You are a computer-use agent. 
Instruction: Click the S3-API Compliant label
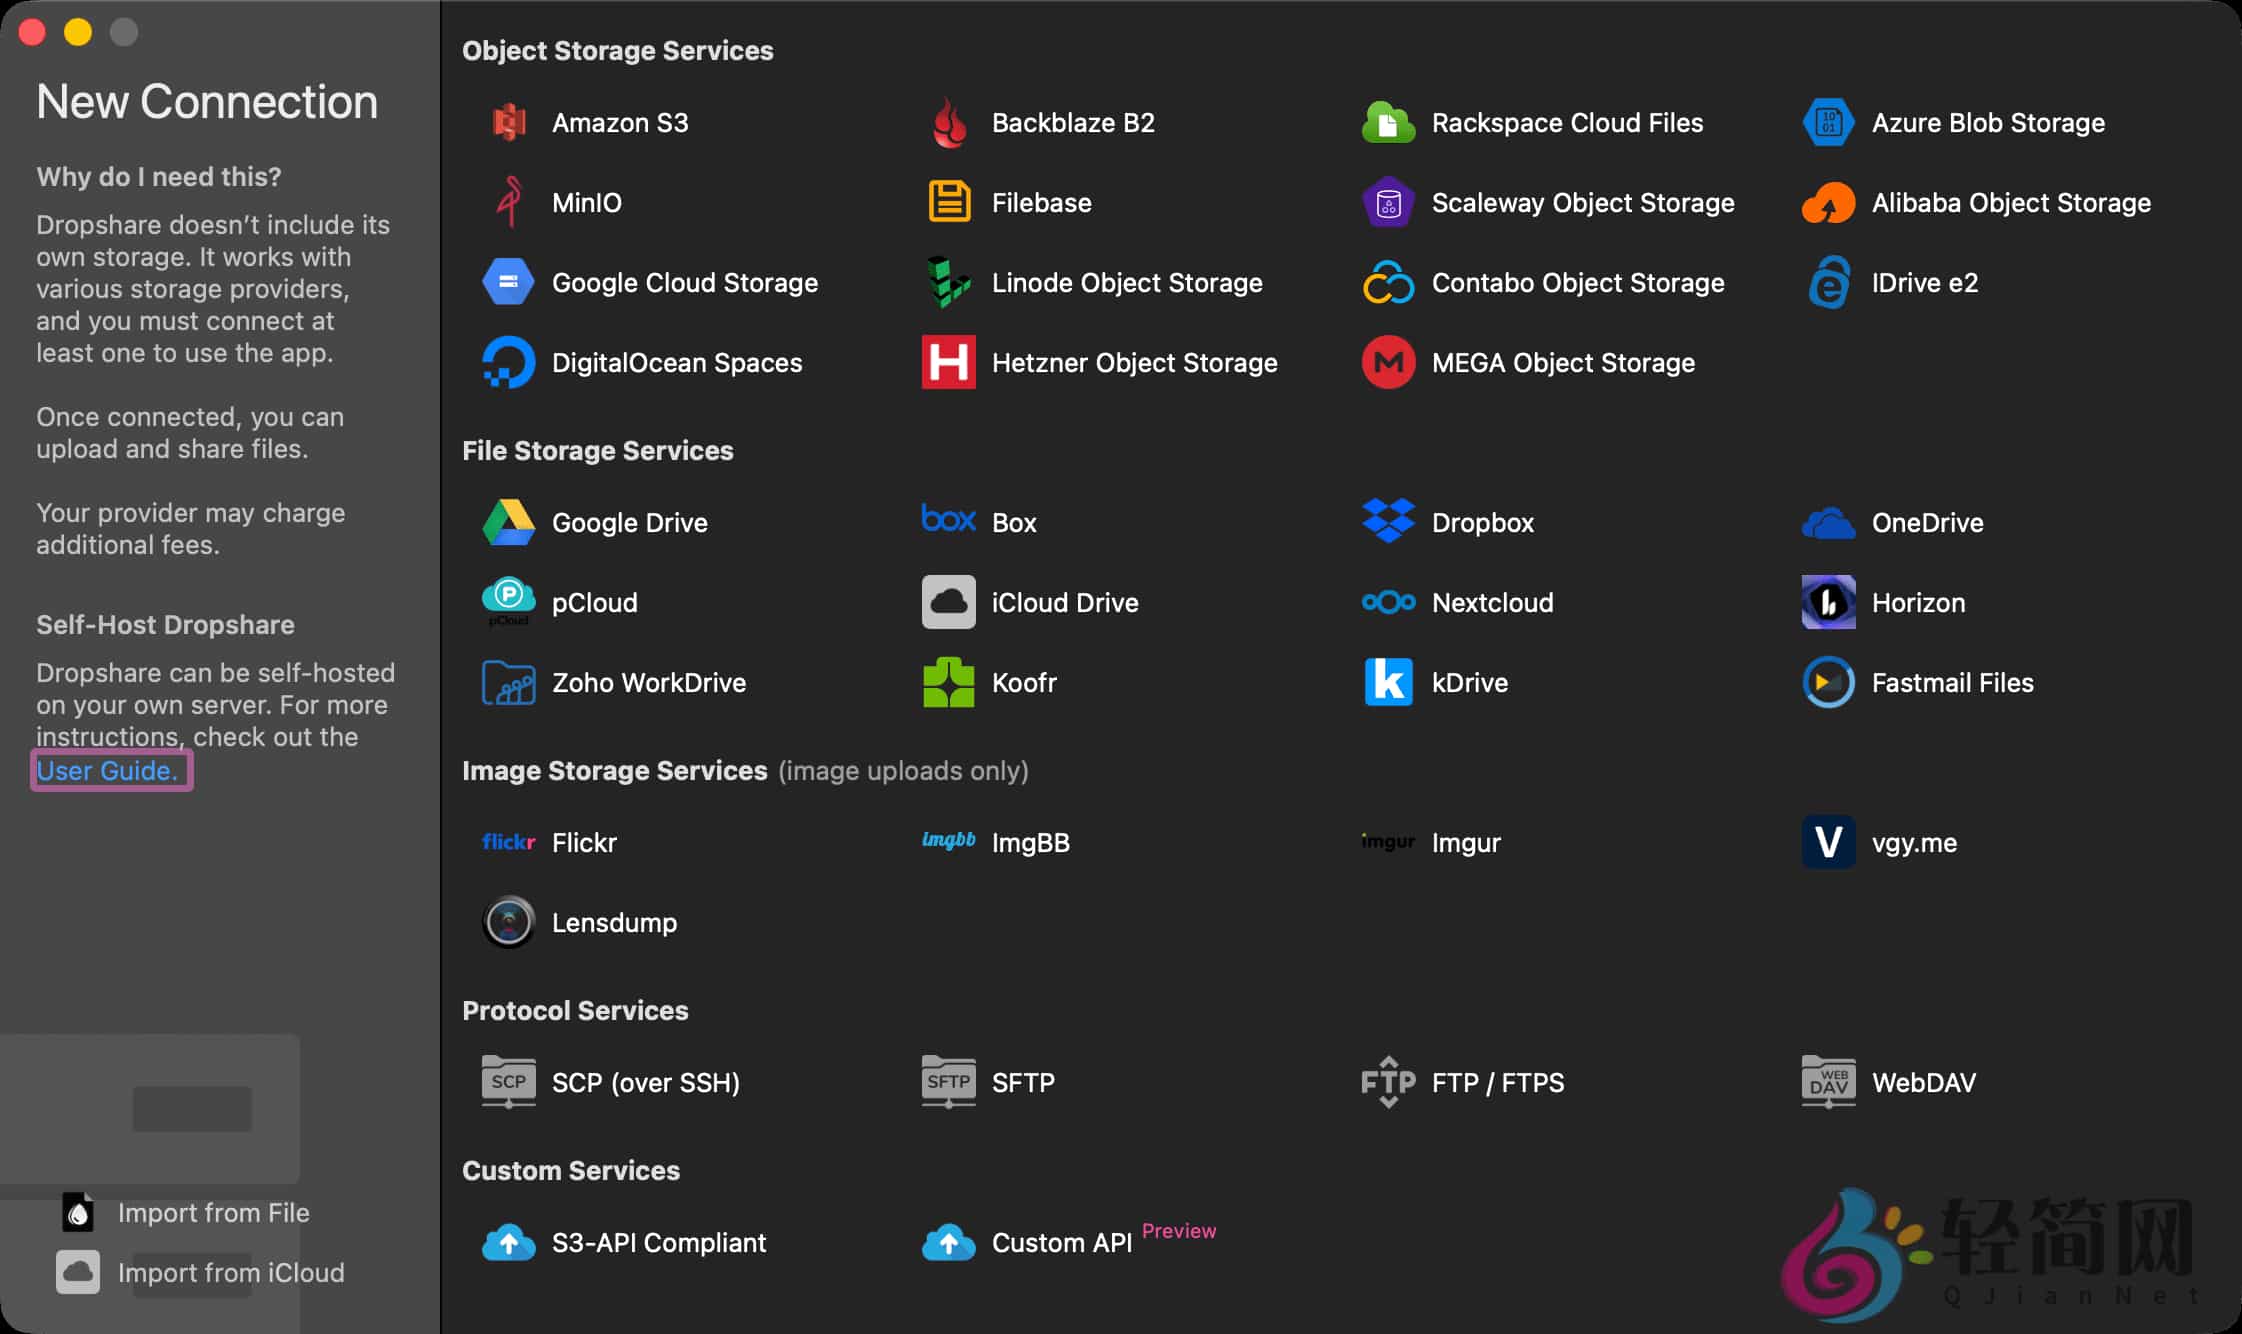(659, 1243)
